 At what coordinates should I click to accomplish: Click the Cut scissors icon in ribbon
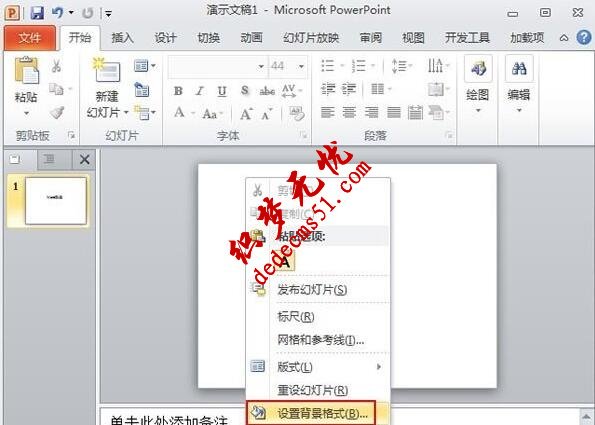point(56,66)
